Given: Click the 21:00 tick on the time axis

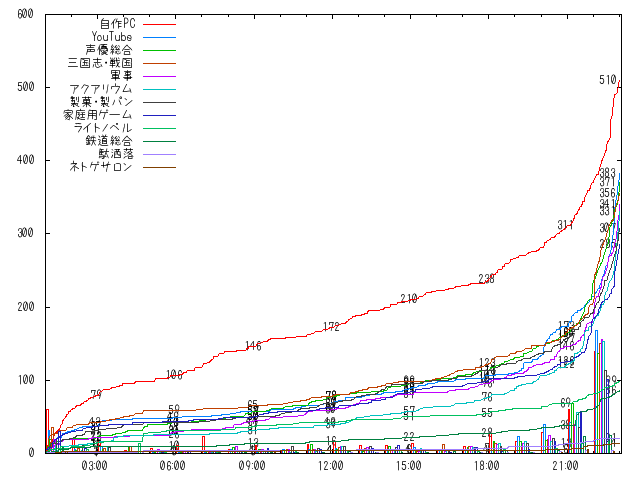Looking at the screenshot, I should pos(565,466).
